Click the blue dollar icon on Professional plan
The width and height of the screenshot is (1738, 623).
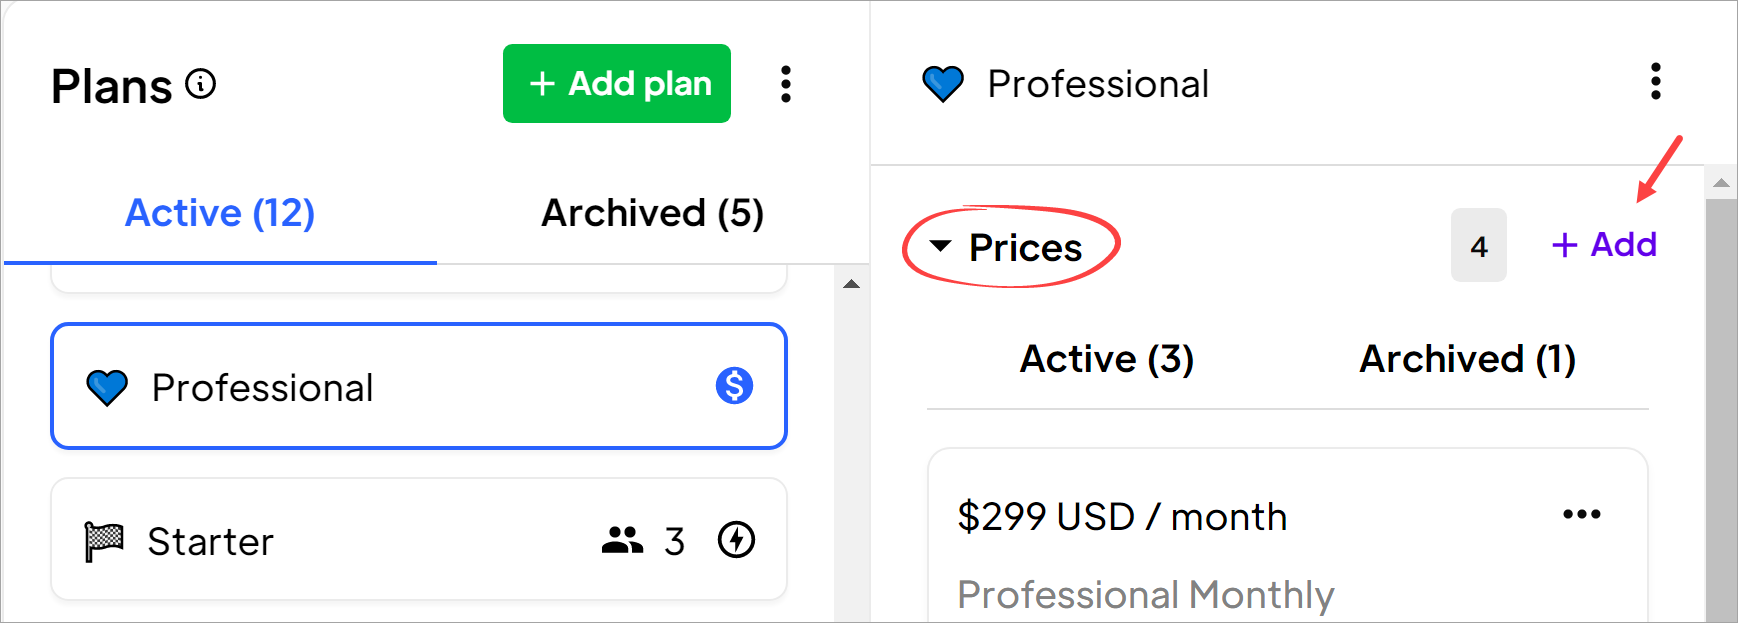click(x=734, y=385)
